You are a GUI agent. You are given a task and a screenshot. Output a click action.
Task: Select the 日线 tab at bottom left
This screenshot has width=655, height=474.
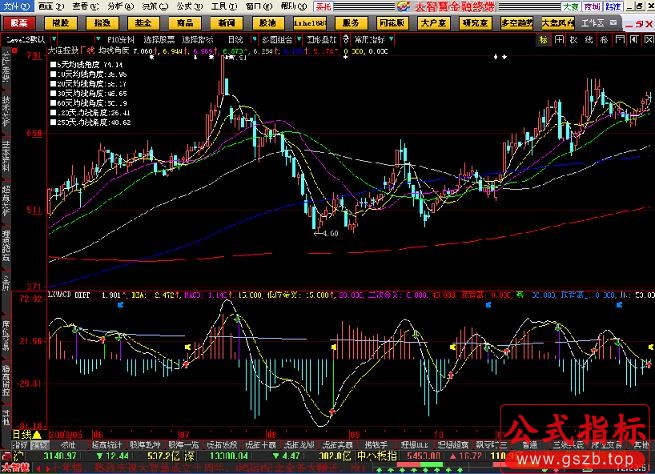pyautogui.click(x=16, y=435)
